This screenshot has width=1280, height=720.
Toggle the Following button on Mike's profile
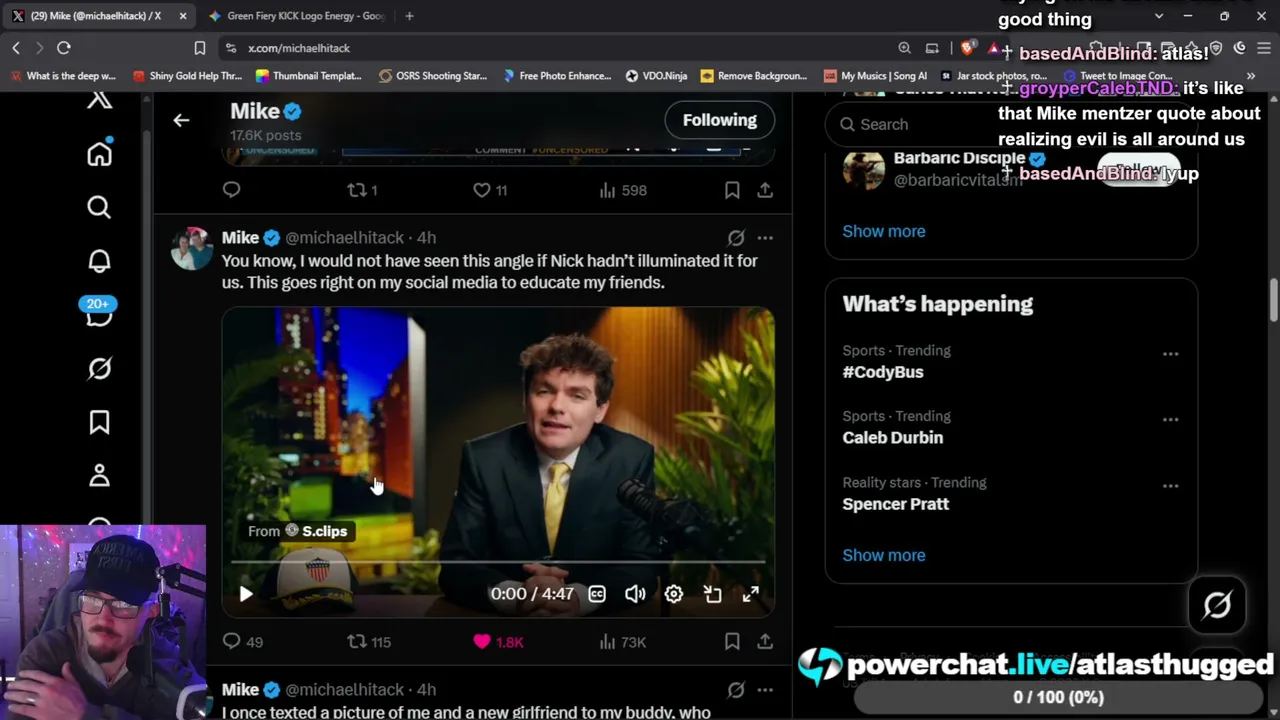coord(720,120)
